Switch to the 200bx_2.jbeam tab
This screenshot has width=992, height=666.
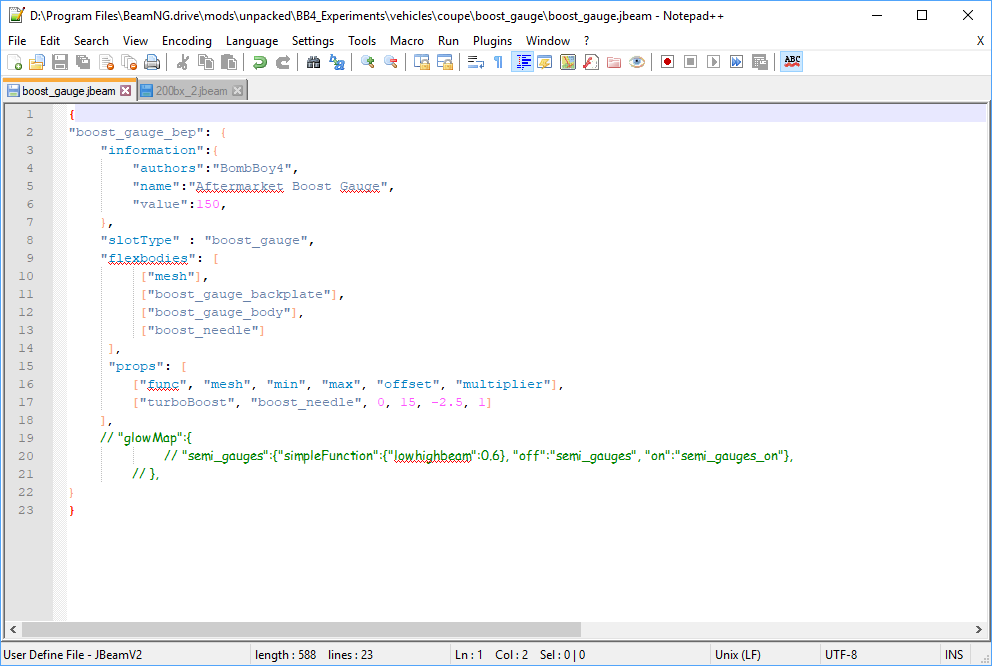[x=191, y=91]
